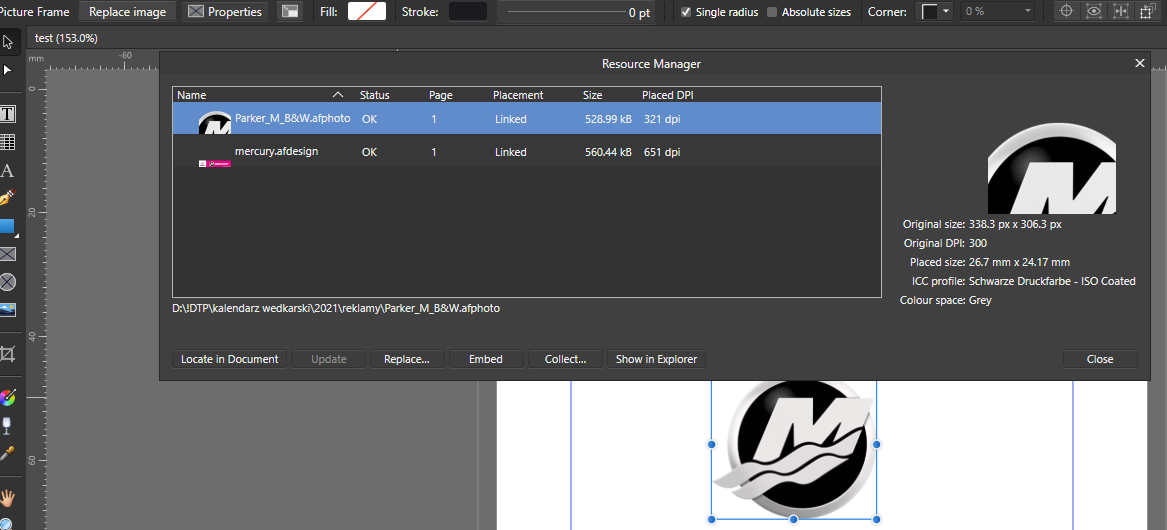Click Locate in Document button

pos(230,359)
